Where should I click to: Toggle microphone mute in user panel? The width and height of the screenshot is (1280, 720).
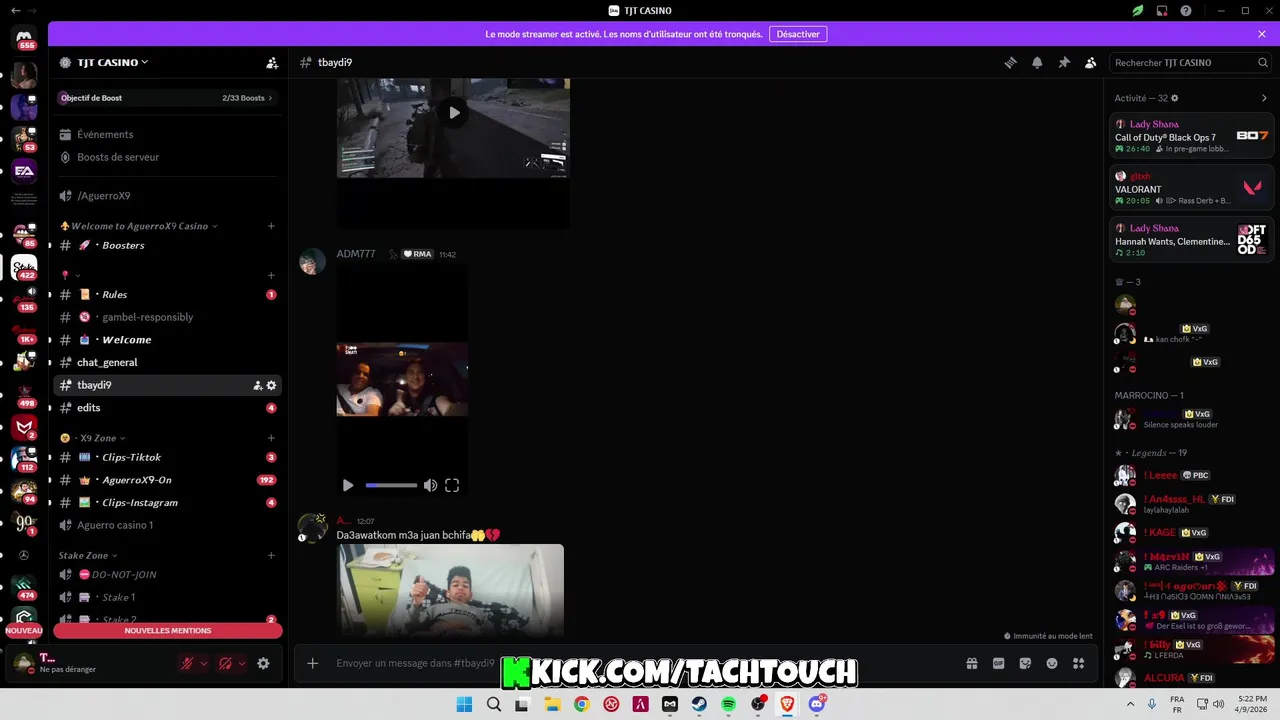tap(187, 663)
